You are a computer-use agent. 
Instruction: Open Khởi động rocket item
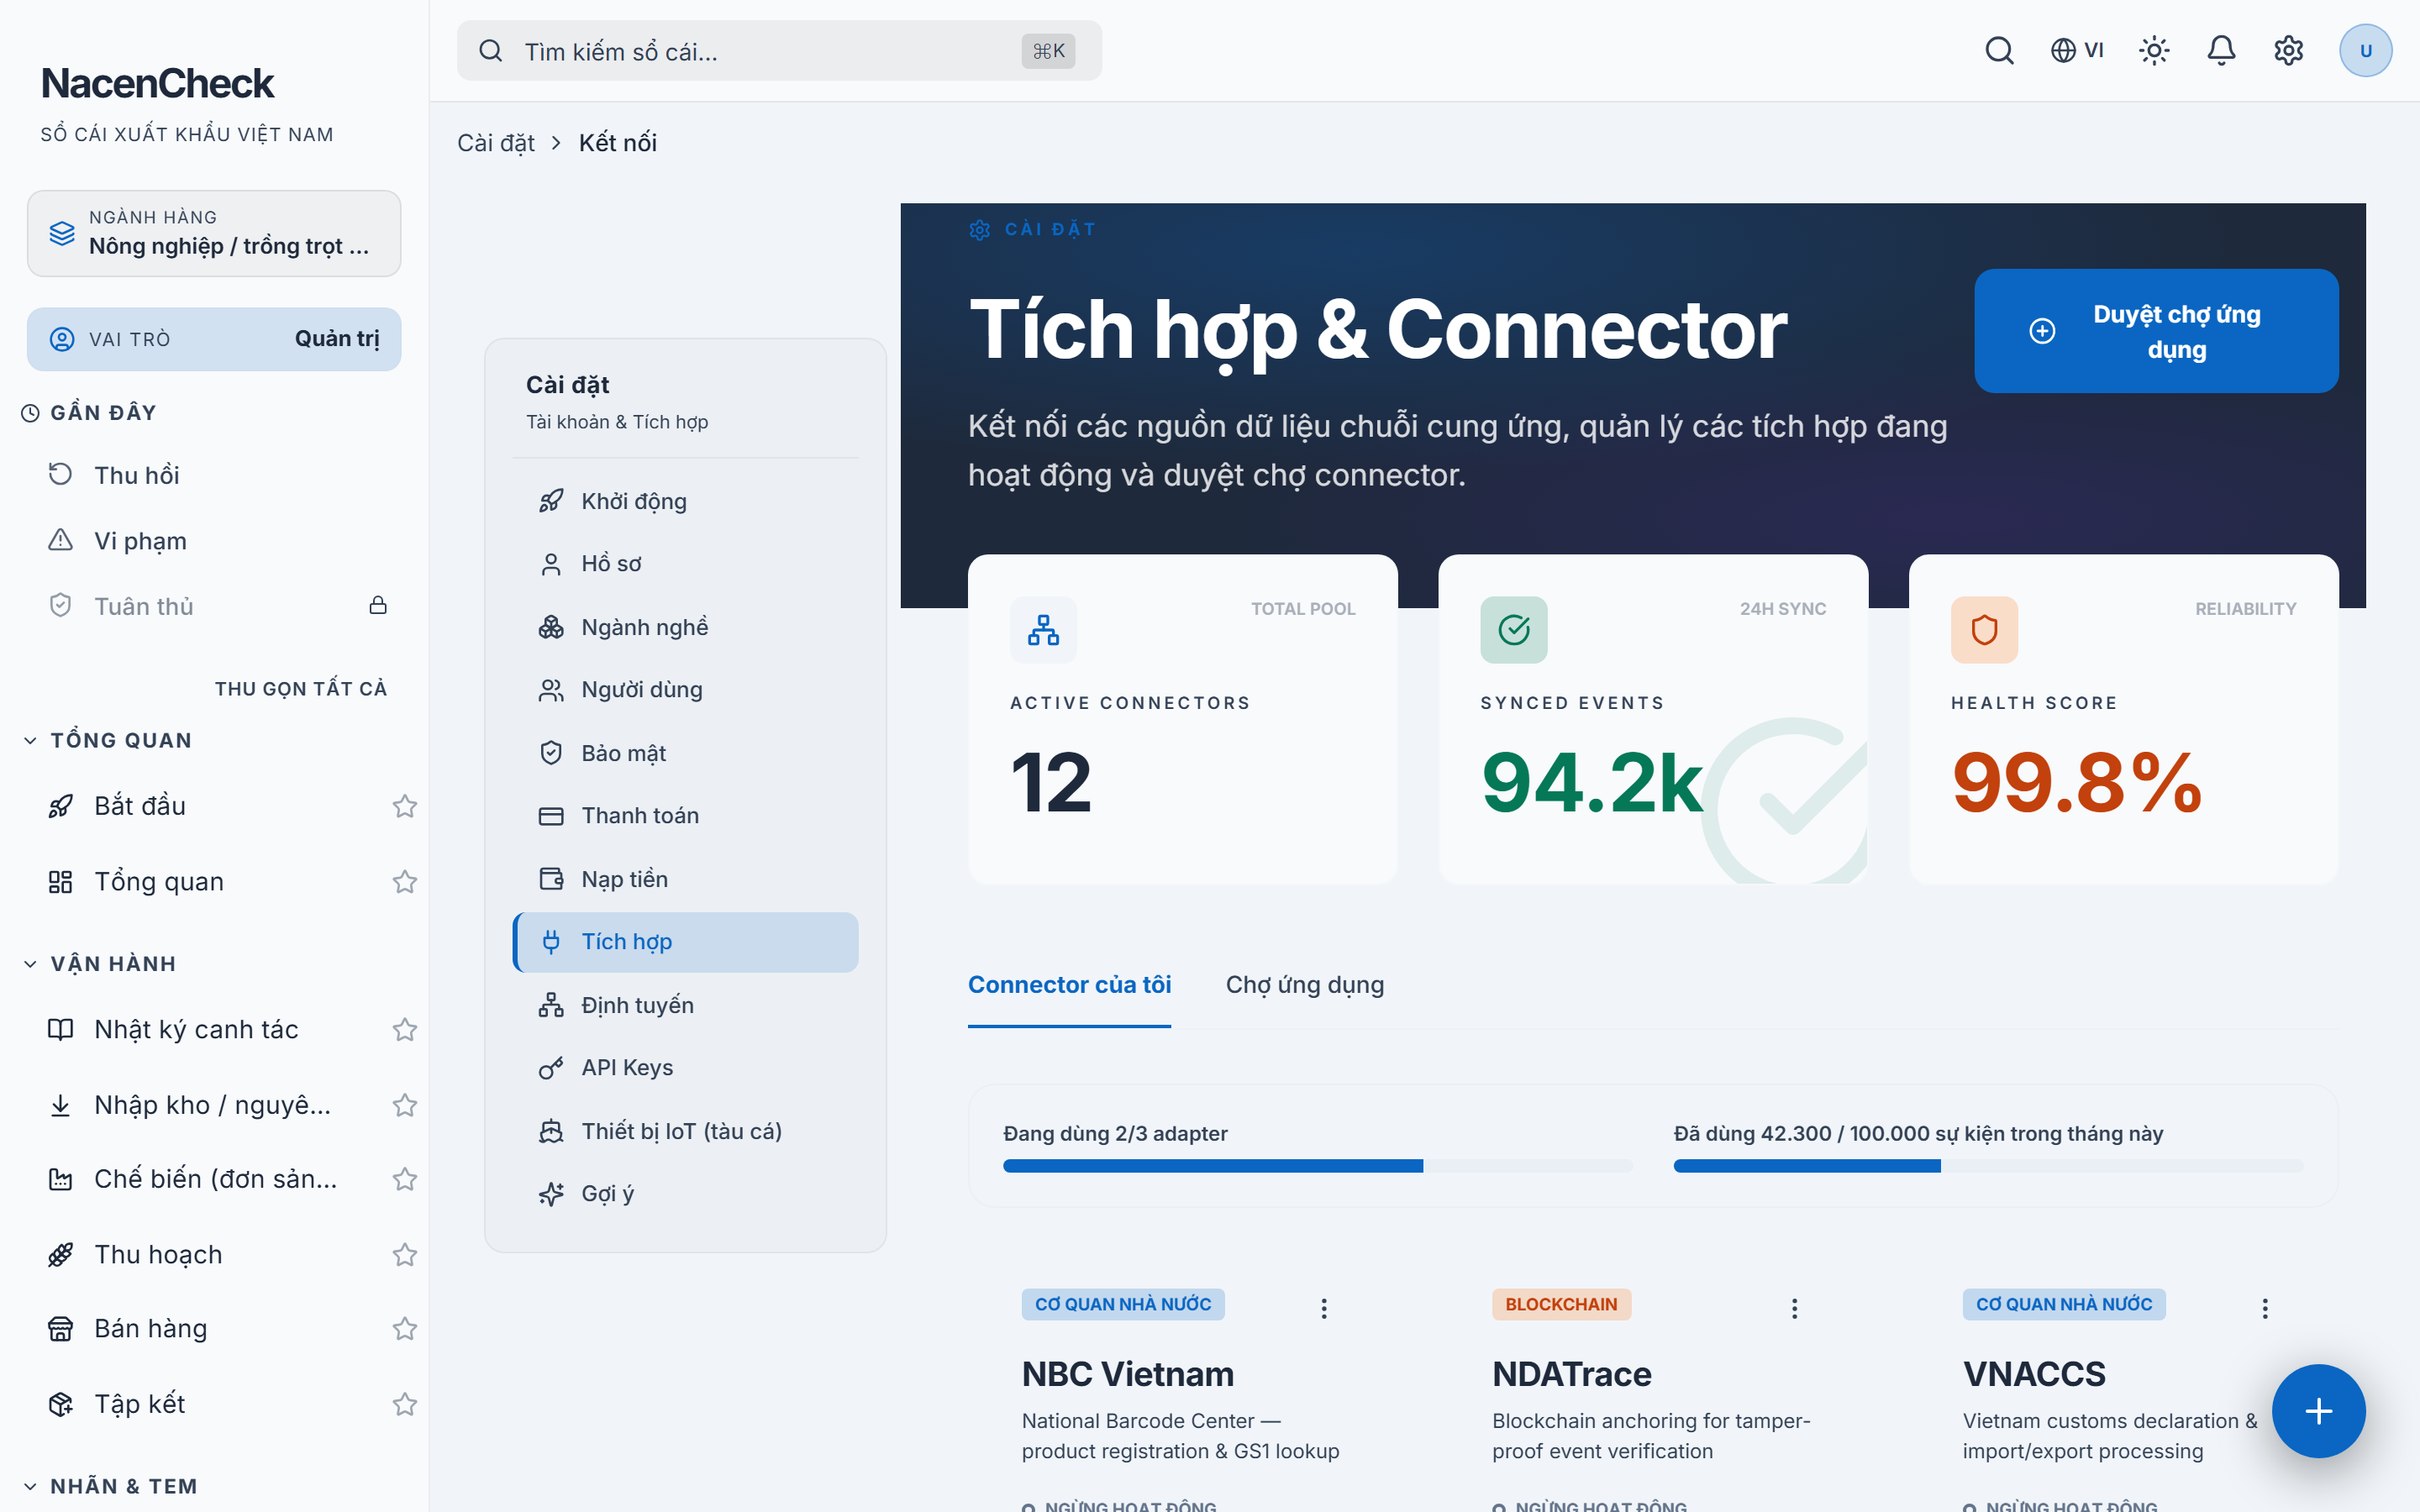pos(686,501)
